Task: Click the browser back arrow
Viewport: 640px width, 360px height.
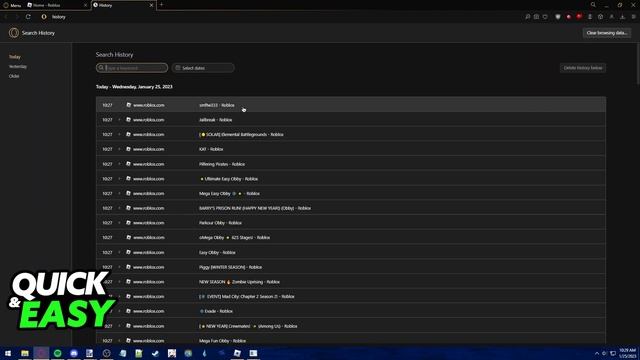Action: click(7, 17)
